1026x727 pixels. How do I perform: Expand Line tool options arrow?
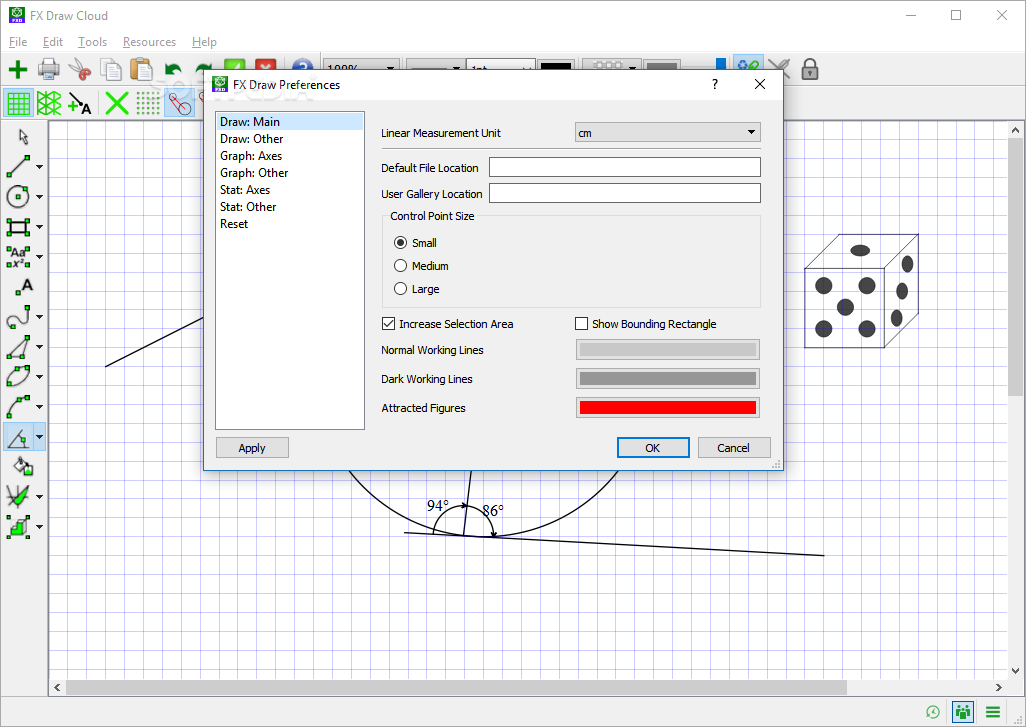39,167
